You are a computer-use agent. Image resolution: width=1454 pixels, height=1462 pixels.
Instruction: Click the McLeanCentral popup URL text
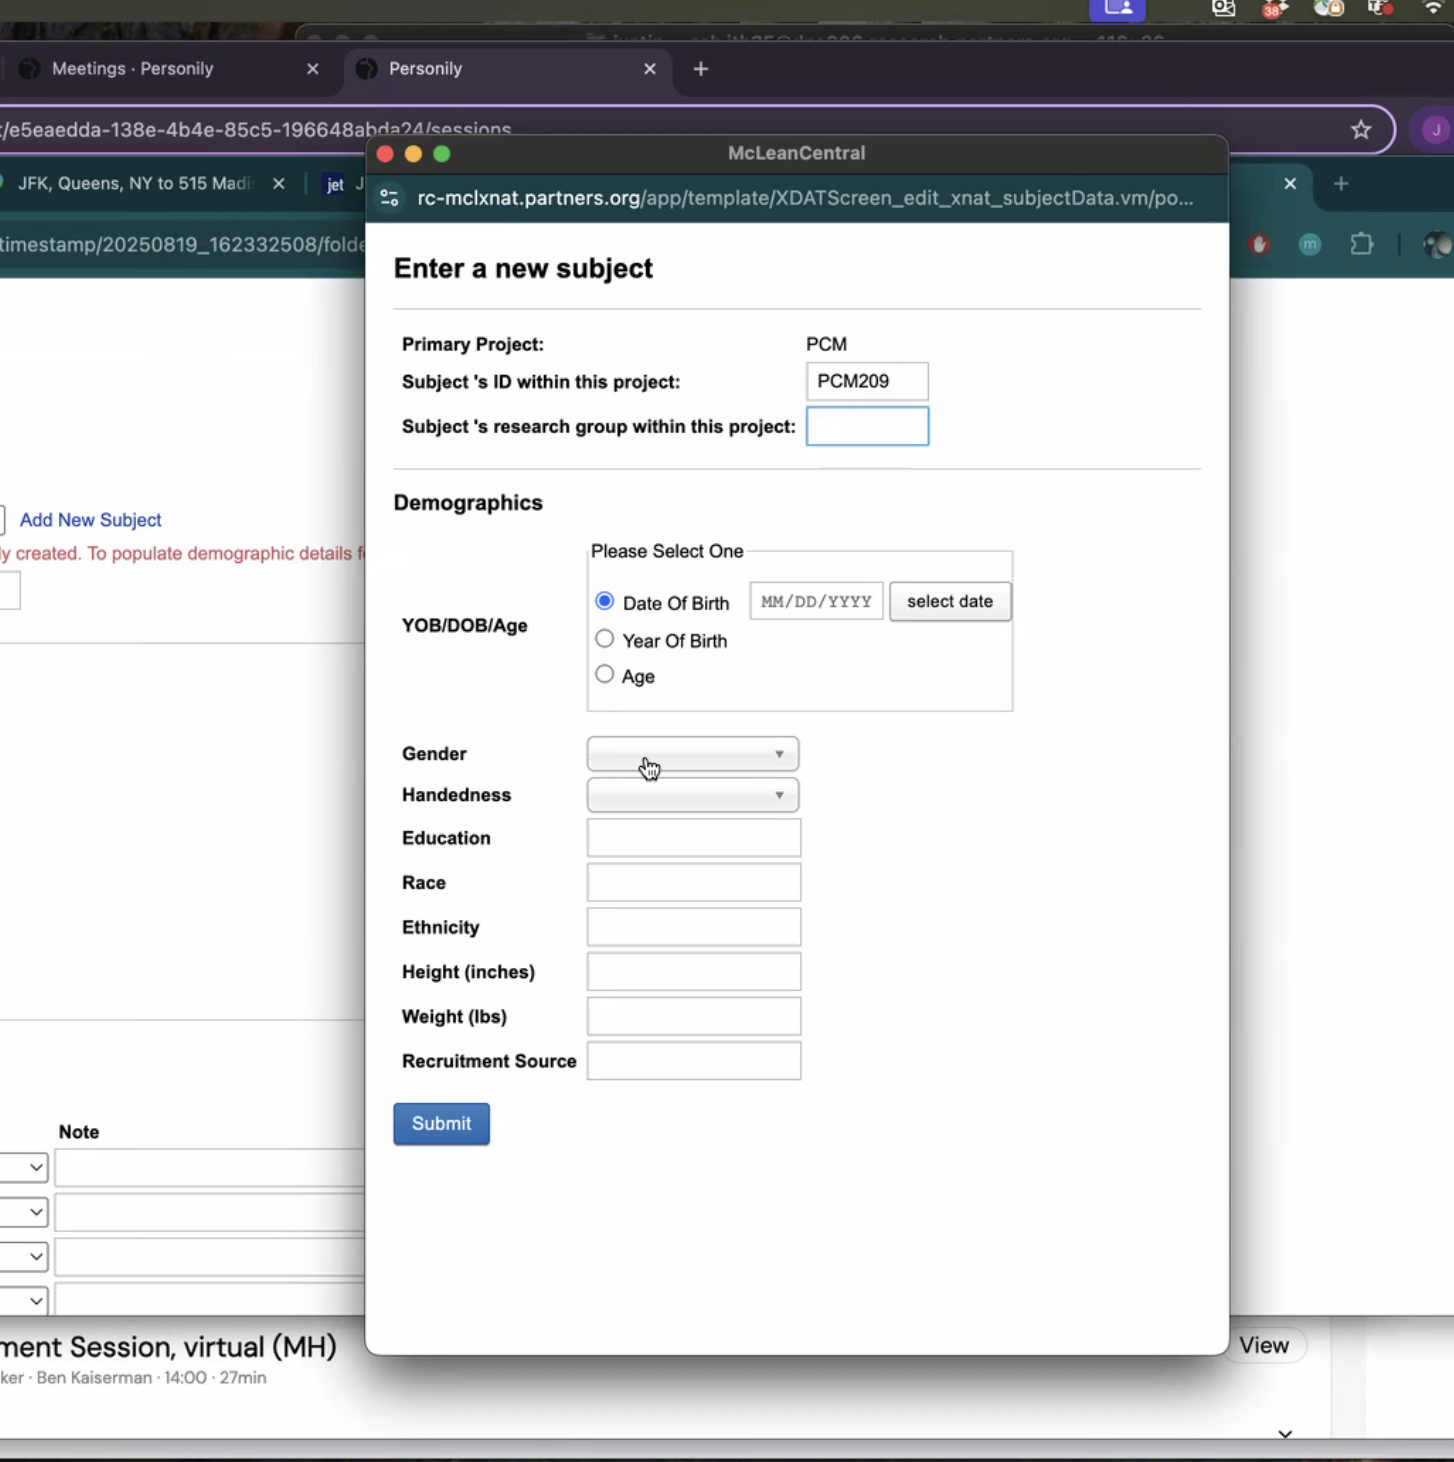pos(805,198)
